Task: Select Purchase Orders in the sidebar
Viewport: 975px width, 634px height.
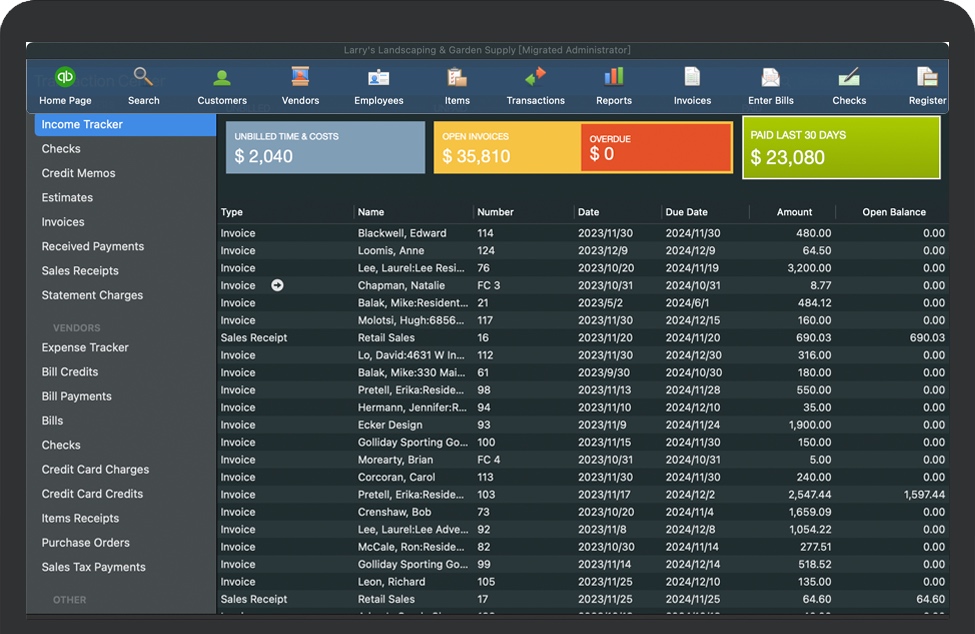Action: click(x=85, y=543)
